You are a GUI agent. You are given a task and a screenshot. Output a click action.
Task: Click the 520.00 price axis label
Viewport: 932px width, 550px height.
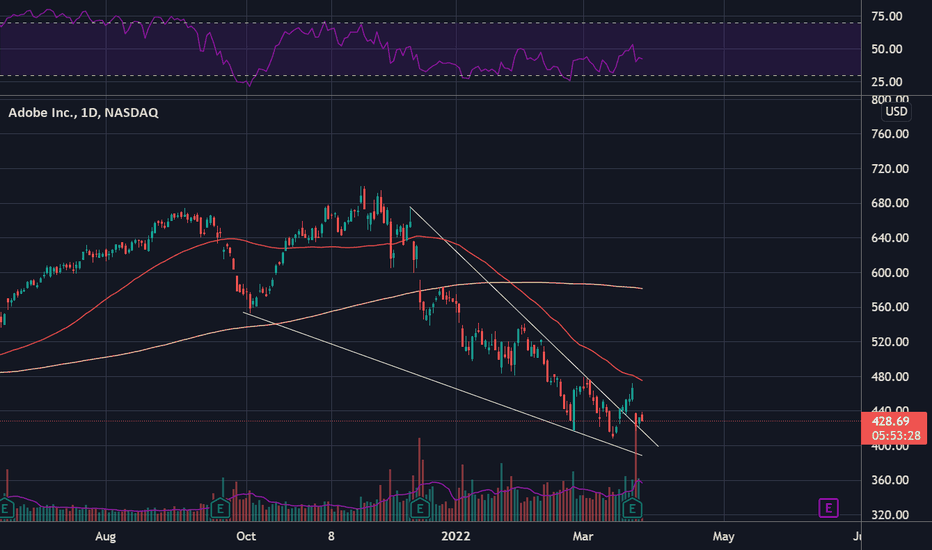pyautogui.click(x=890, y=342)
